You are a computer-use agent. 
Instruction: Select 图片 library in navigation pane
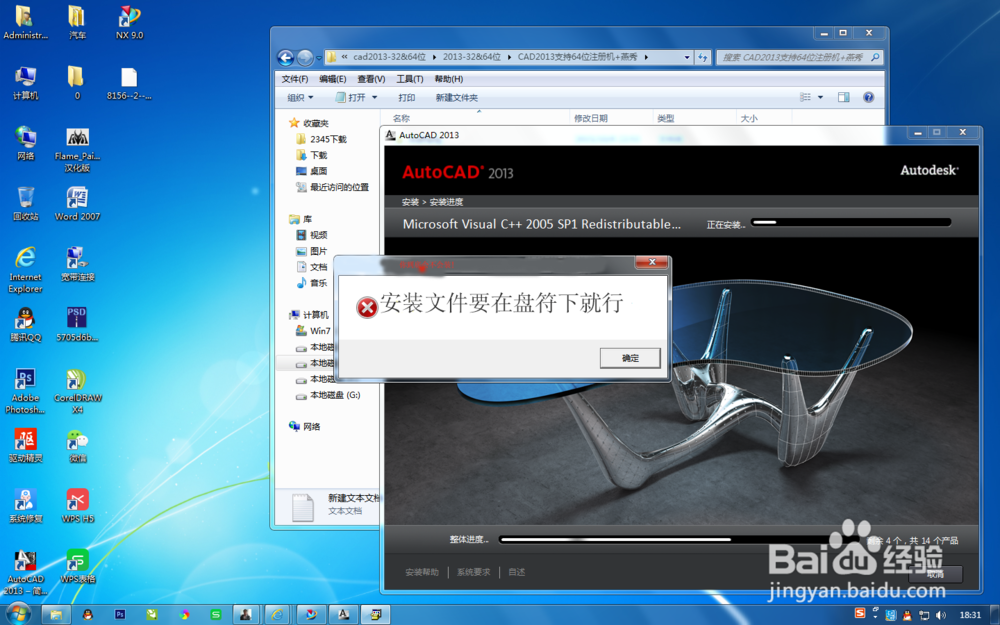312,251
